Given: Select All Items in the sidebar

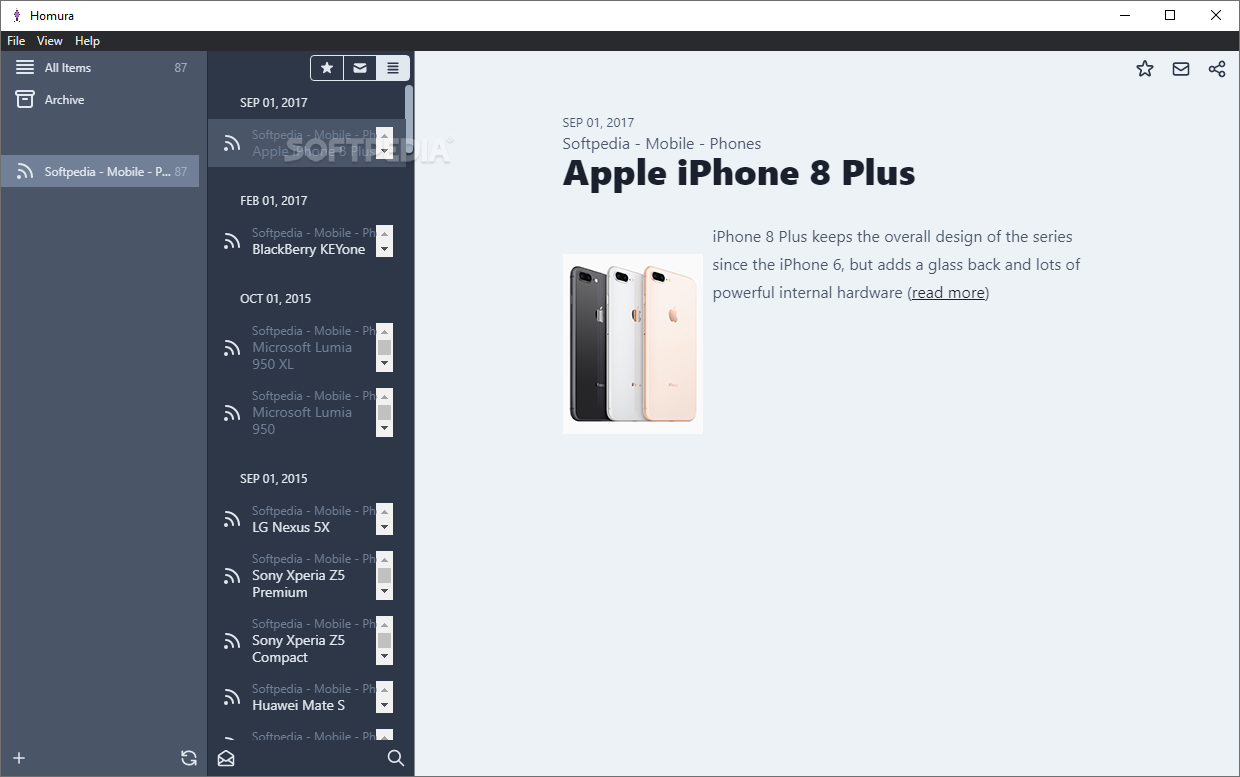Looking at the screenshot, I should click(x=100, y=68).
